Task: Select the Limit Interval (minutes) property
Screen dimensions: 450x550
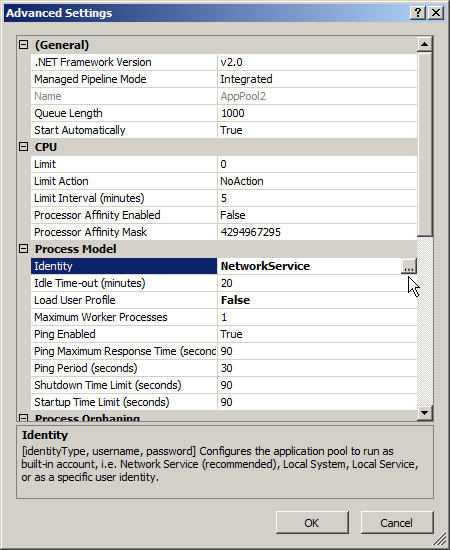Action: (x=124, y=198)
